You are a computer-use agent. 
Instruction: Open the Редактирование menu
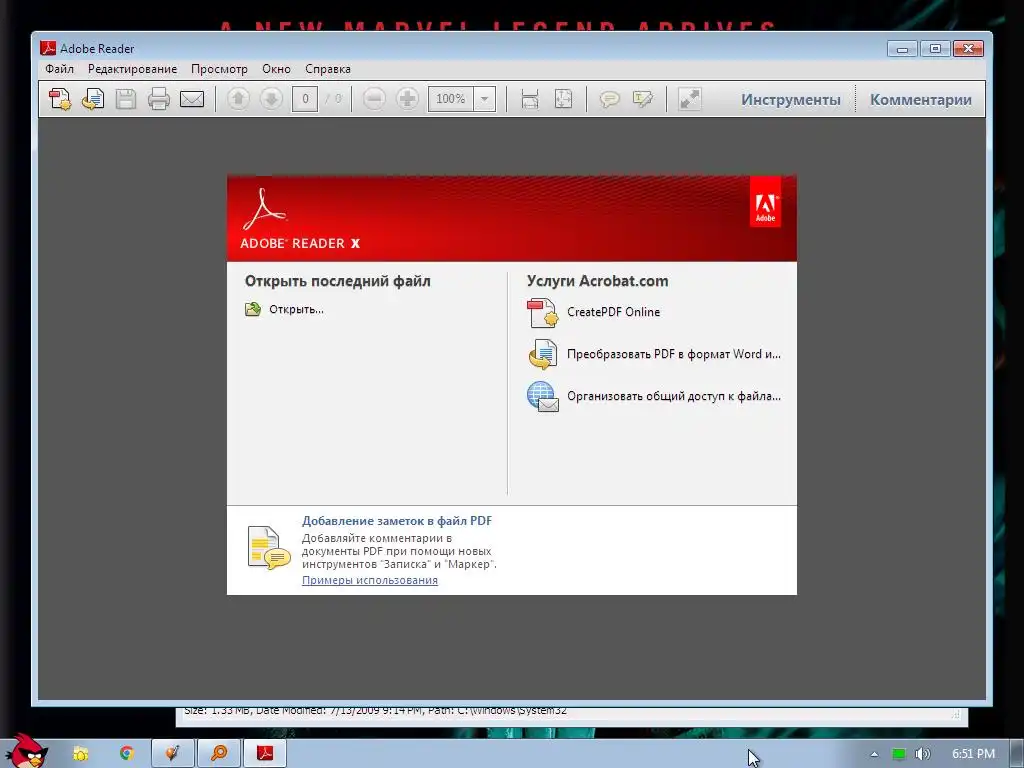[x=133, y=69]
